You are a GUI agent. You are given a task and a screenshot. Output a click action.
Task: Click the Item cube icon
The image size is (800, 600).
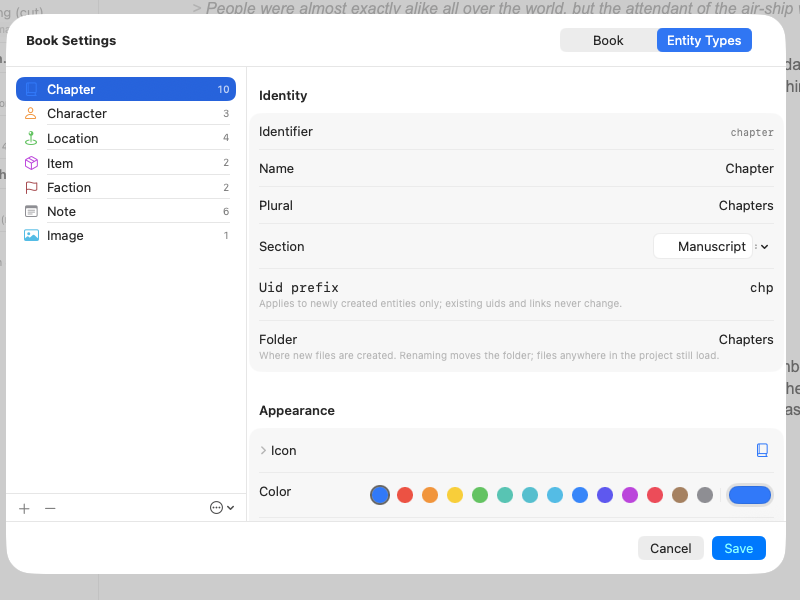tap(31, 163)
